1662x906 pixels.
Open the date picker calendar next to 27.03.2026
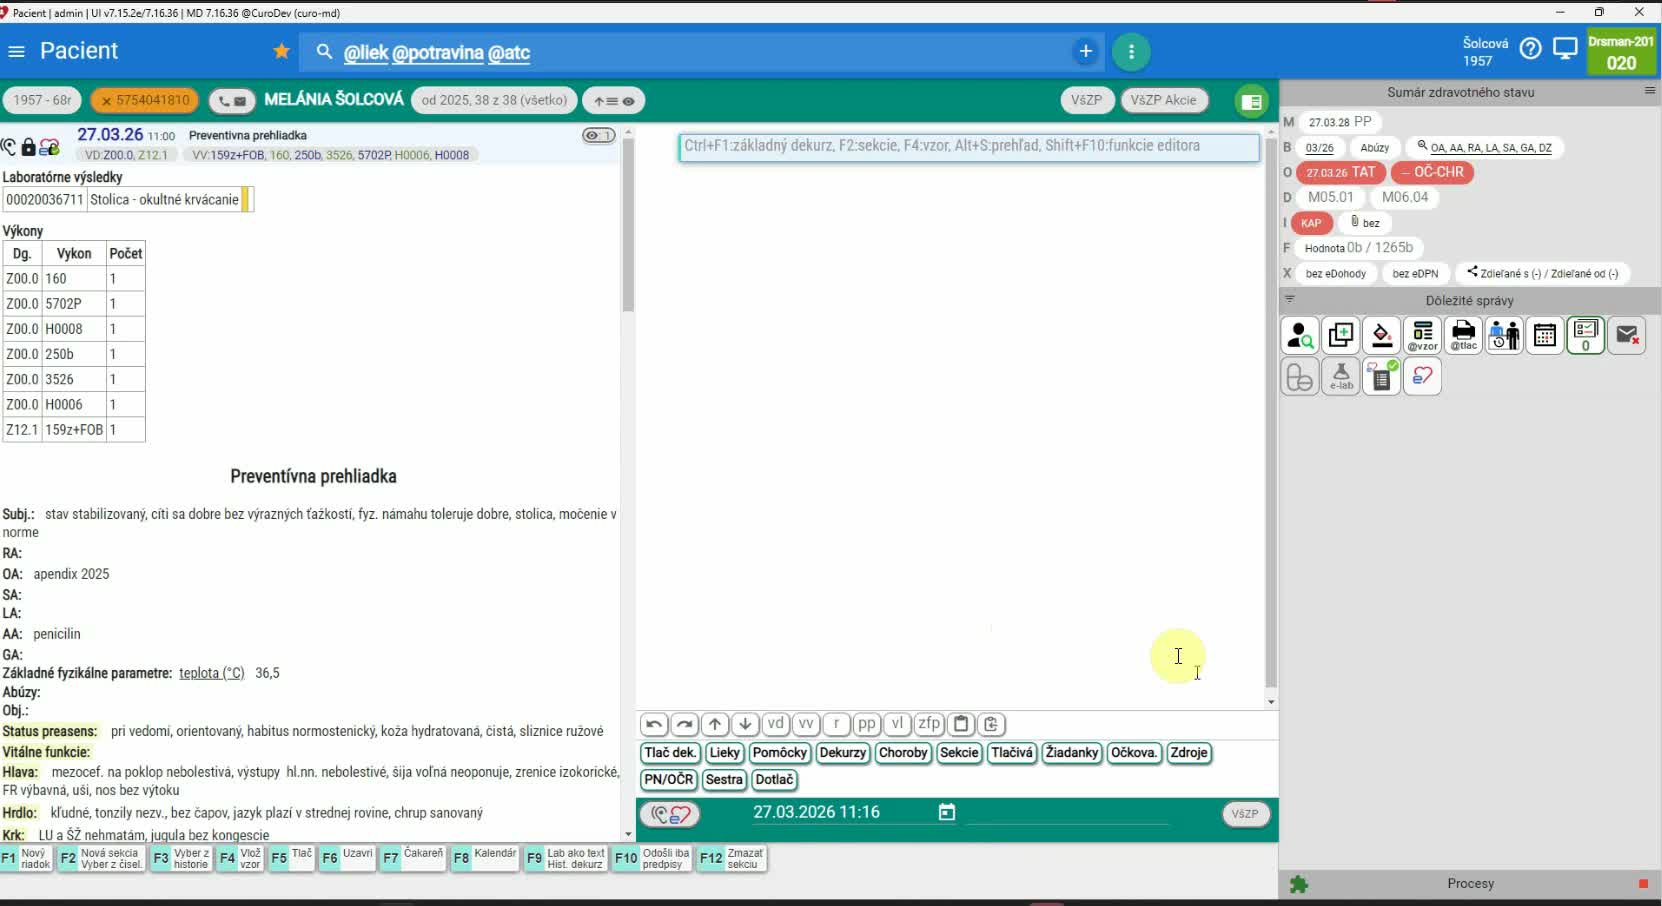[x=946, y=812]
